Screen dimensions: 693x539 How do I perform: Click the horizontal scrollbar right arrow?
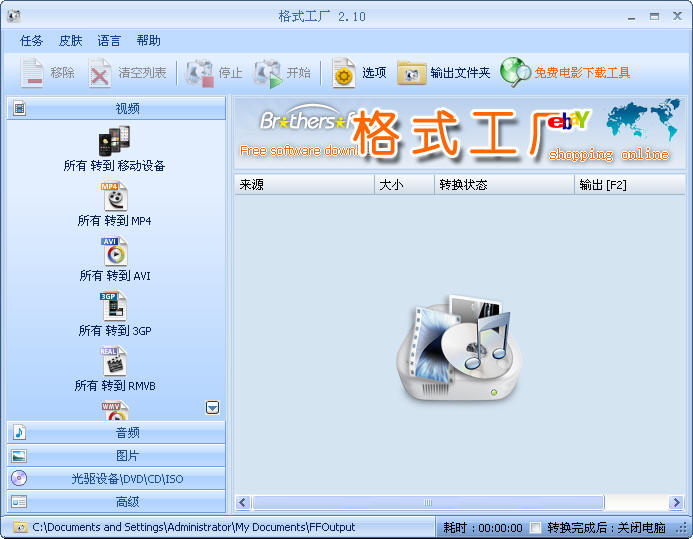tap(676, 502)
